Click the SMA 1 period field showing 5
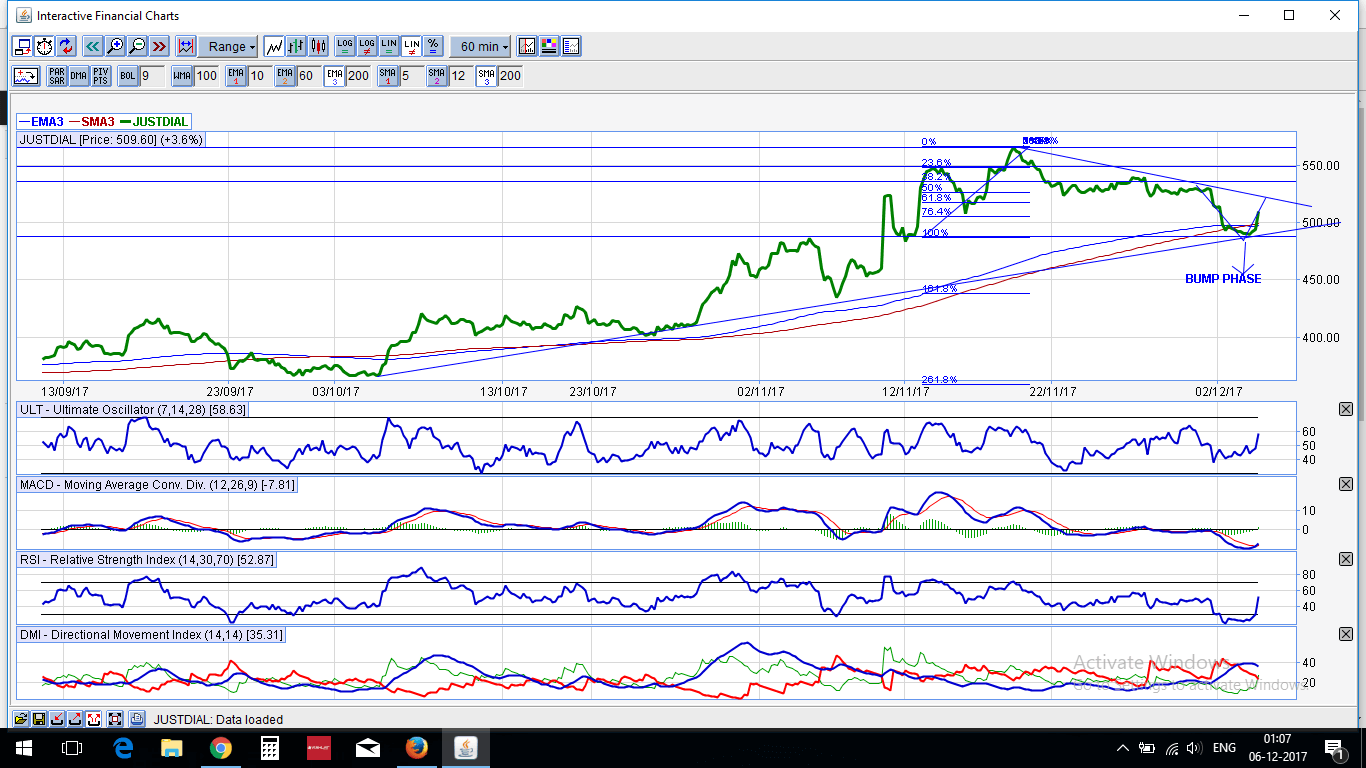This screenshot has height=768, width=1366. pyautogui.click(x=411, y=76)
